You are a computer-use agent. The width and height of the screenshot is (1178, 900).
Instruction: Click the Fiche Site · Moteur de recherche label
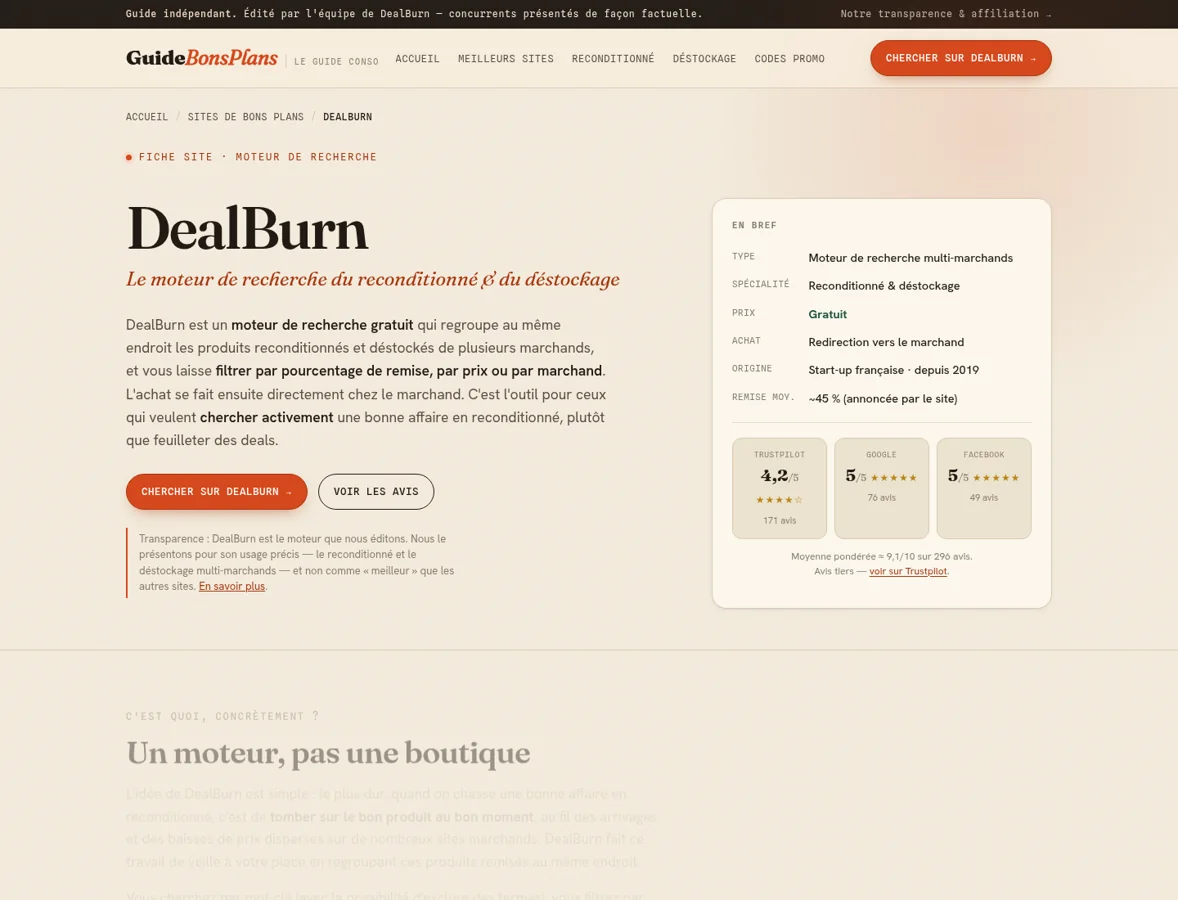tap(258, 157)
